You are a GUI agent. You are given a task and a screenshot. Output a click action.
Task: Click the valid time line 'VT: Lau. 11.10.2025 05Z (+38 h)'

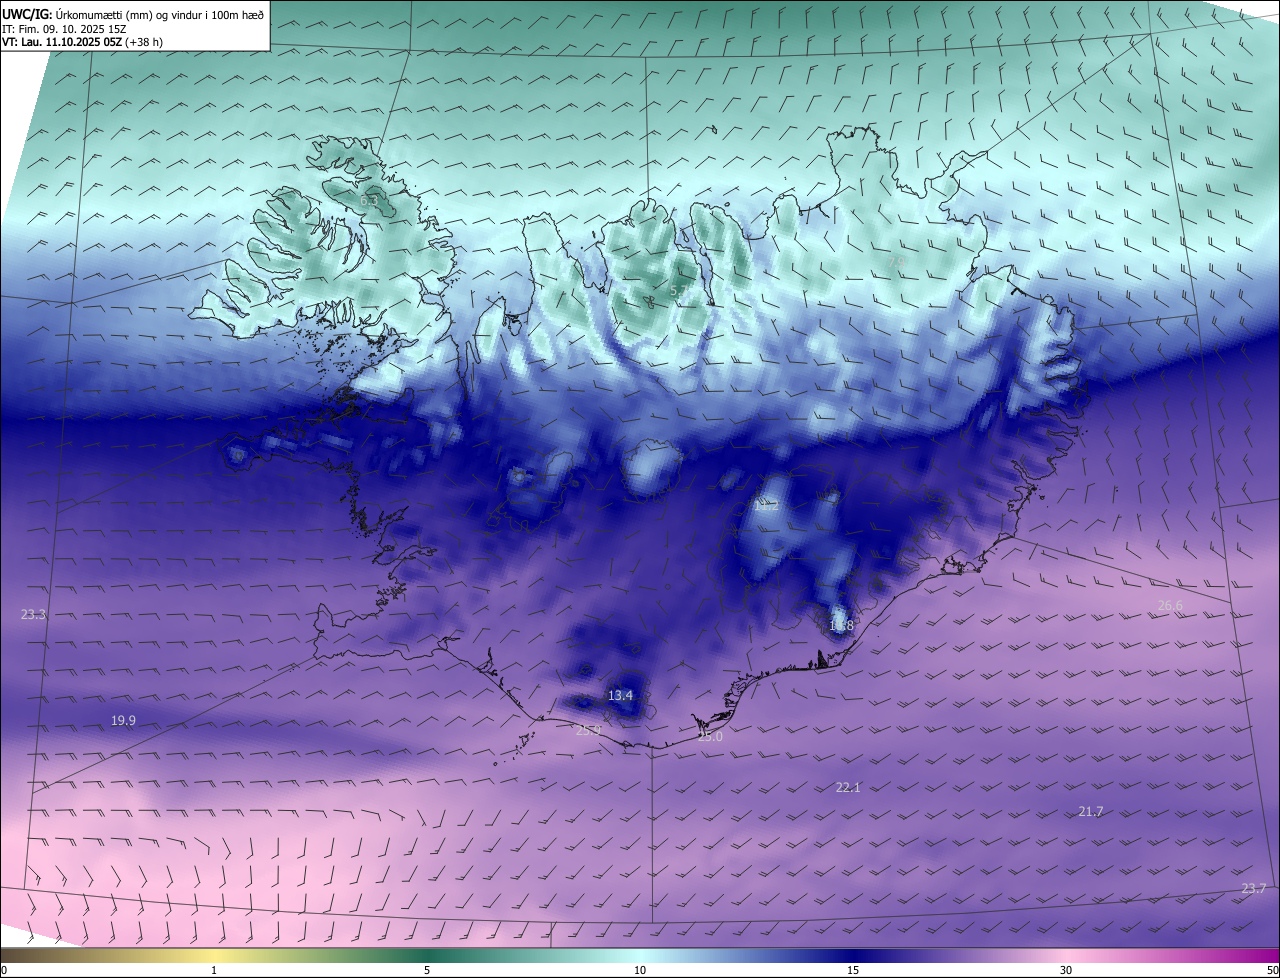(x=82, y=42)
